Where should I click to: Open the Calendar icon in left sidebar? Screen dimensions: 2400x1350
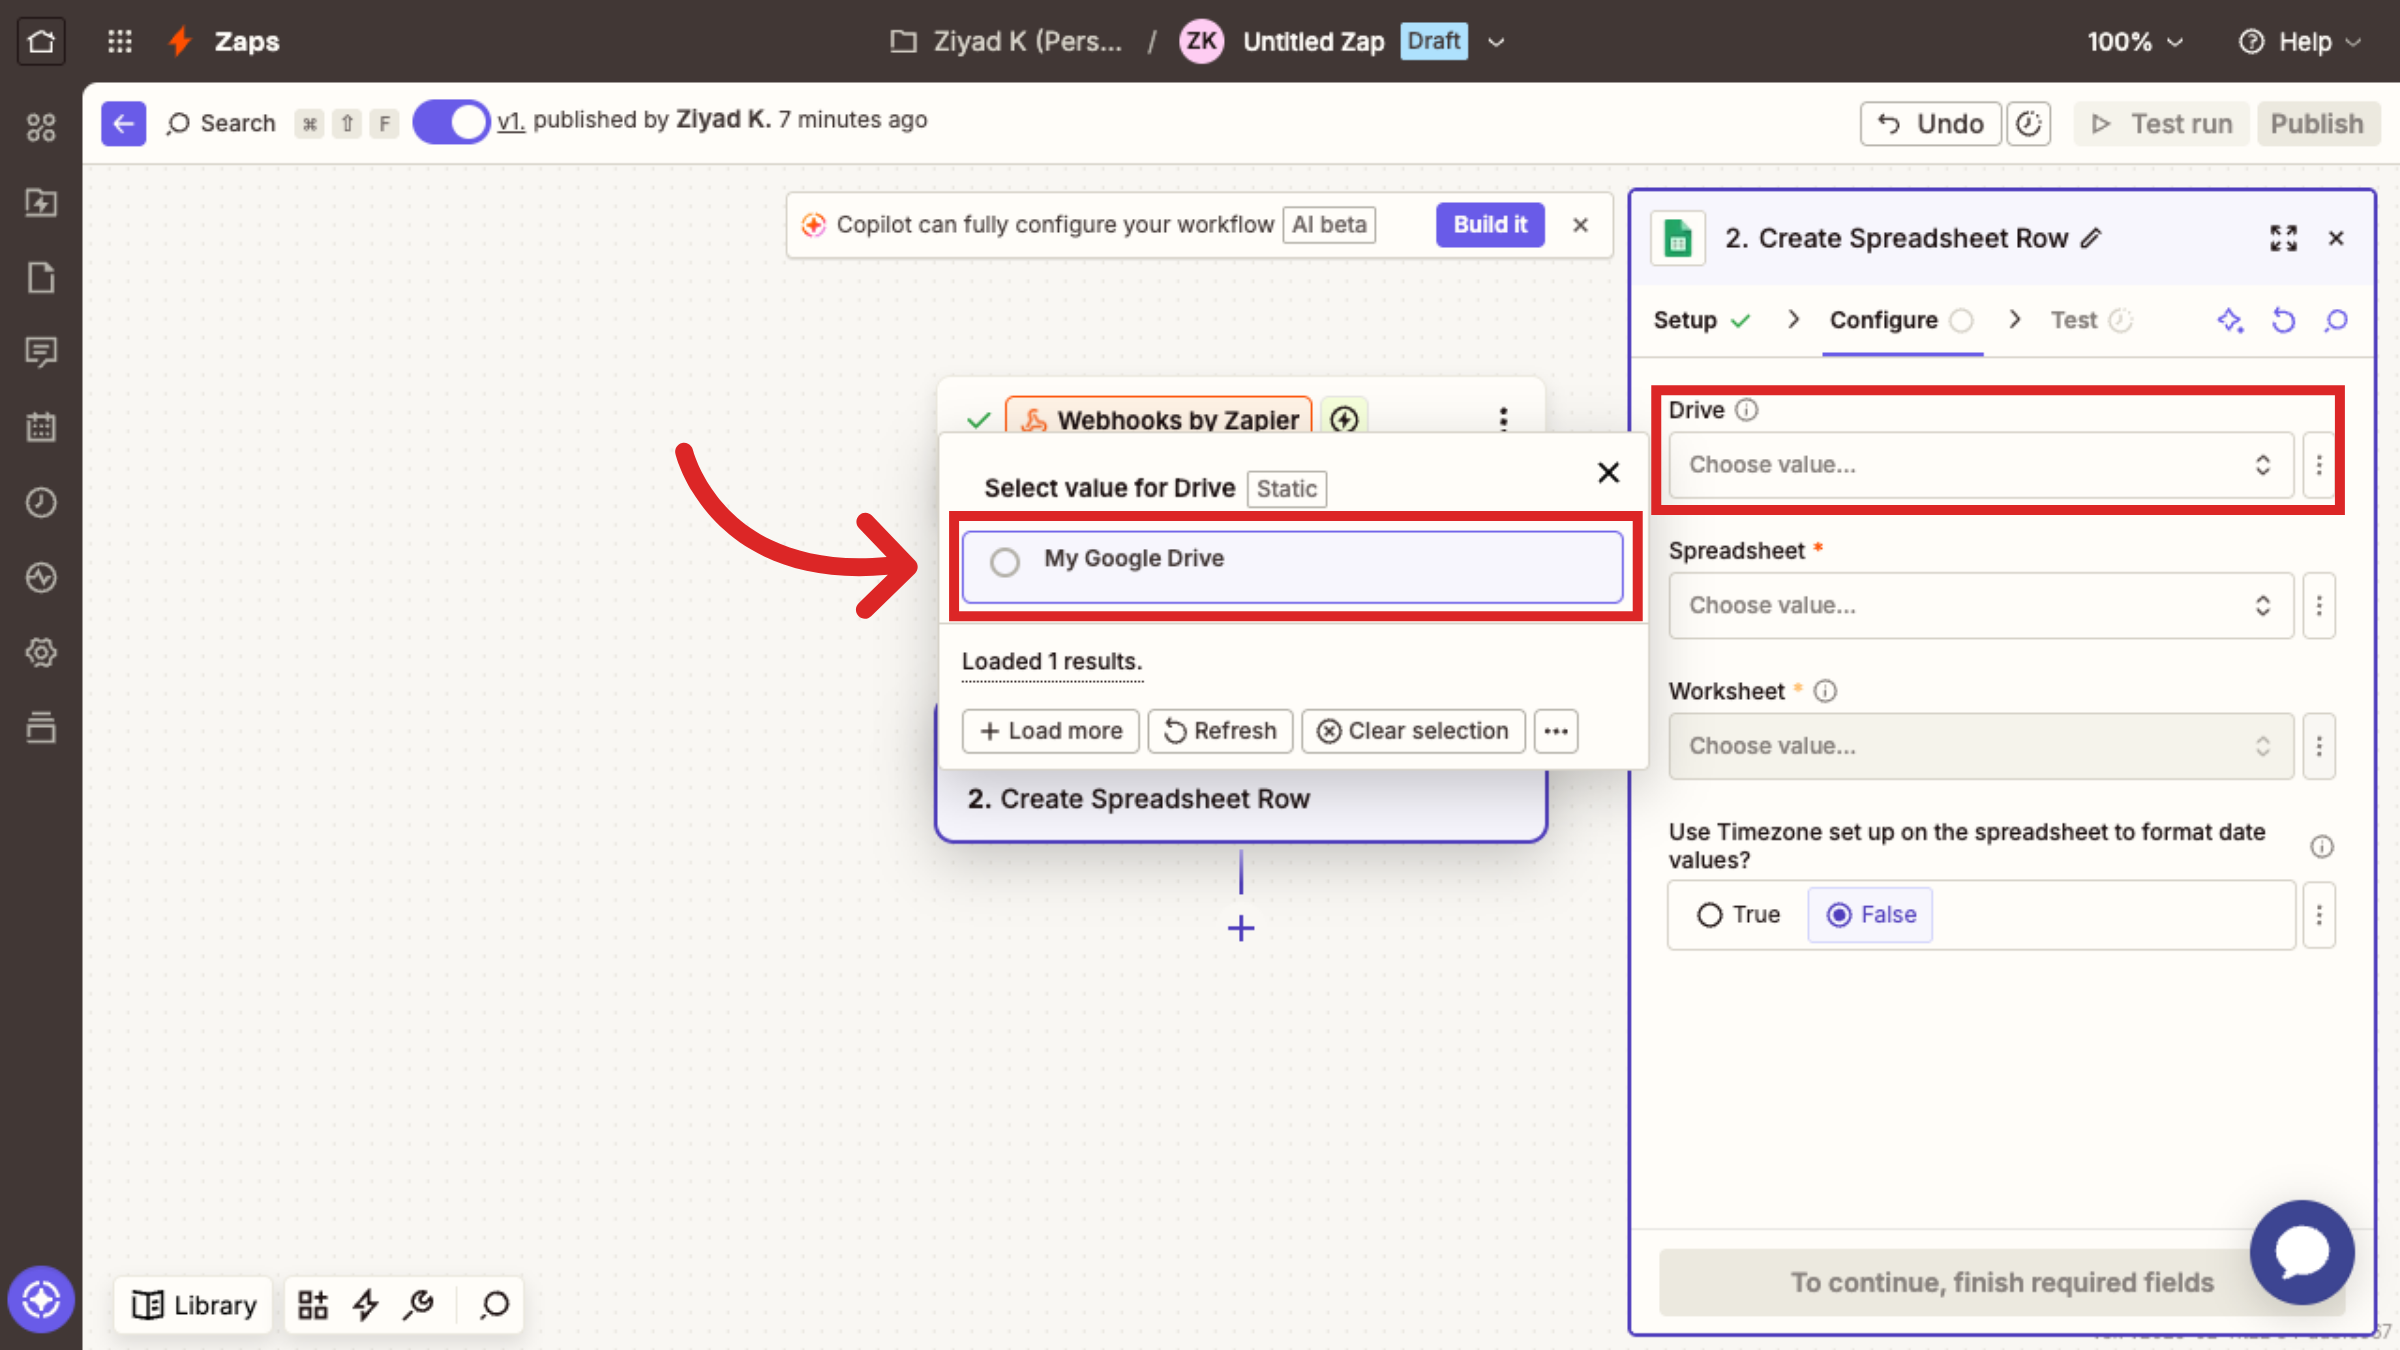41,427
